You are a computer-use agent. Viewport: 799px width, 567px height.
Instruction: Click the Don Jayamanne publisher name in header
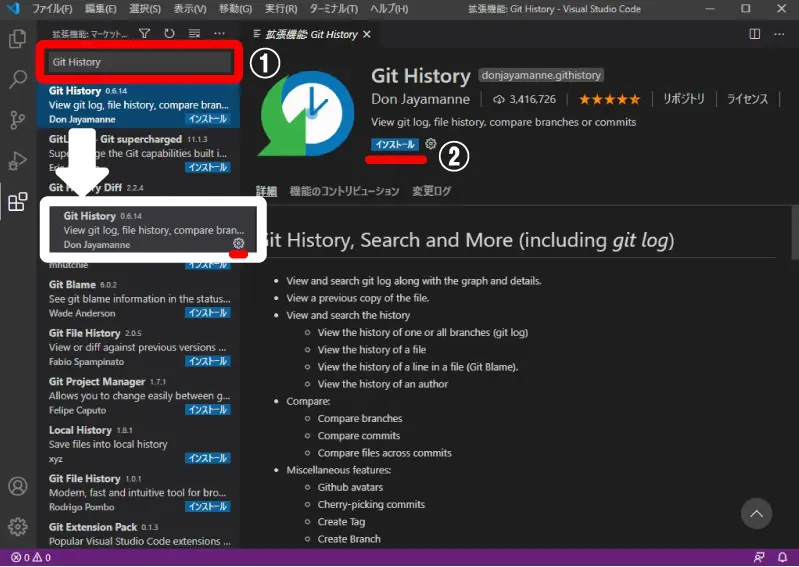pos(420,99)
